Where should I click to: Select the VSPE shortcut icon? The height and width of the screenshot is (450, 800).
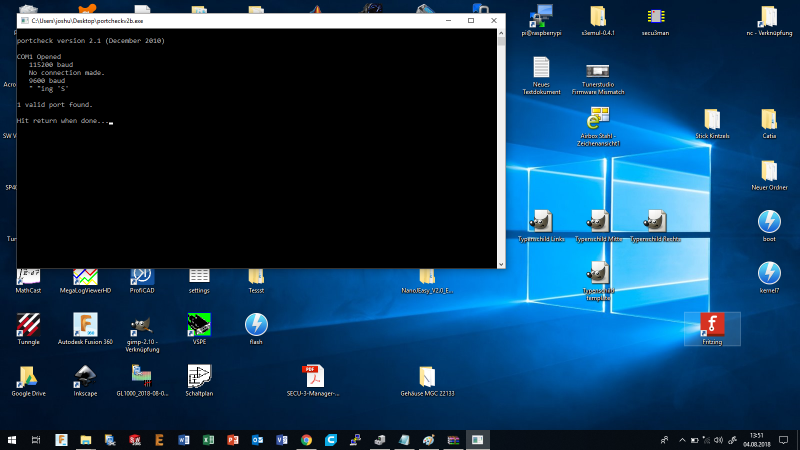[198, 326]
